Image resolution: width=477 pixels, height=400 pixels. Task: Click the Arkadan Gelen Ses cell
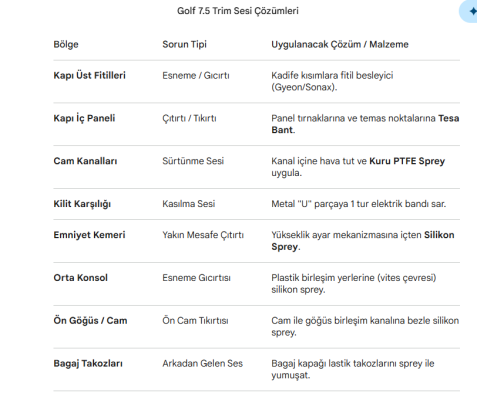click(202, 363)
